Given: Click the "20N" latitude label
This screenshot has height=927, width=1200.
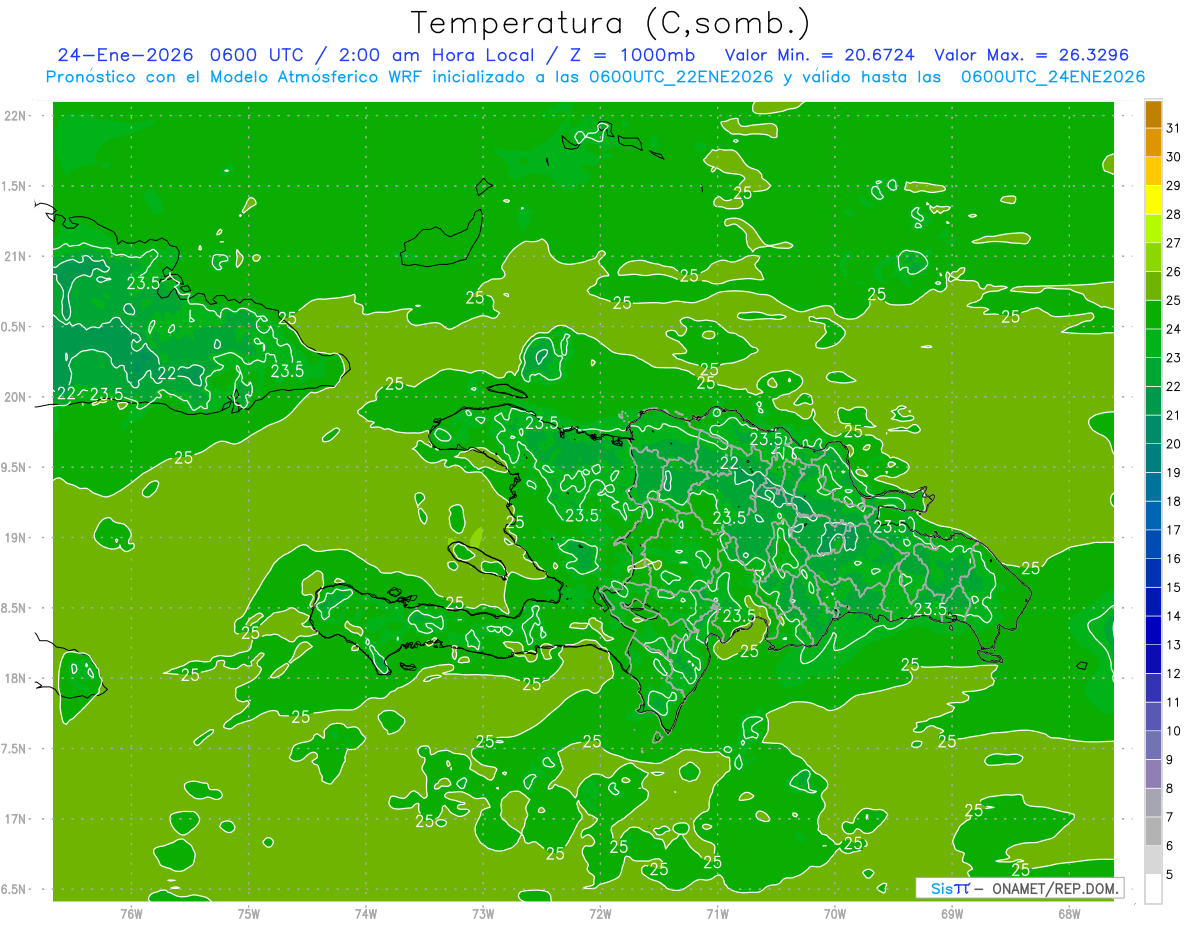Looking at the screenshot, I should (x=15, y=397).
